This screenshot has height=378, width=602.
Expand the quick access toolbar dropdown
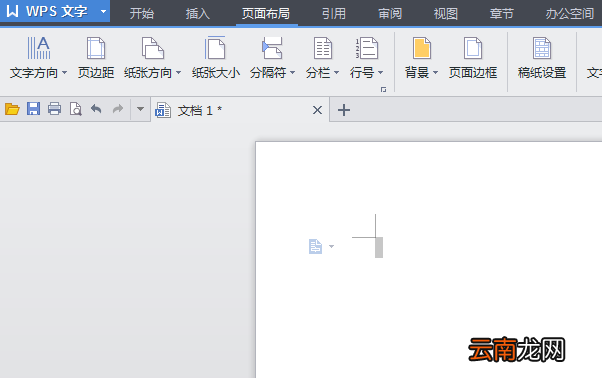pyautogui.click(x=141, y=109)
